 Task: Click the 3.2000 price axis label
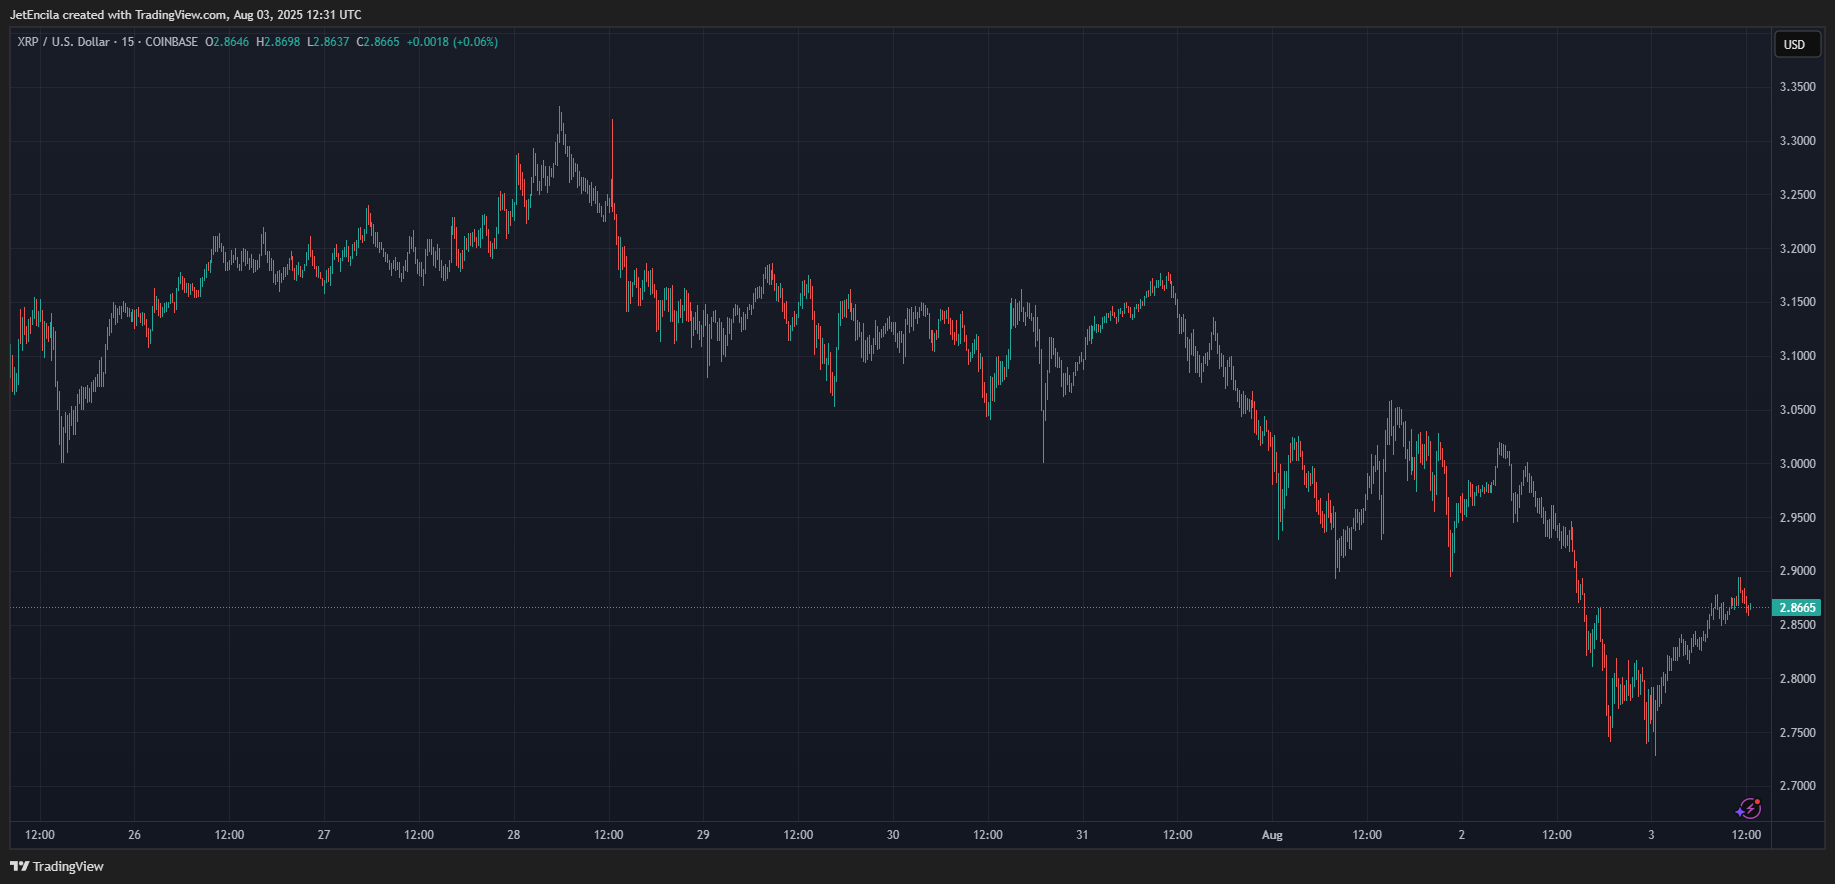point(1797,248)
